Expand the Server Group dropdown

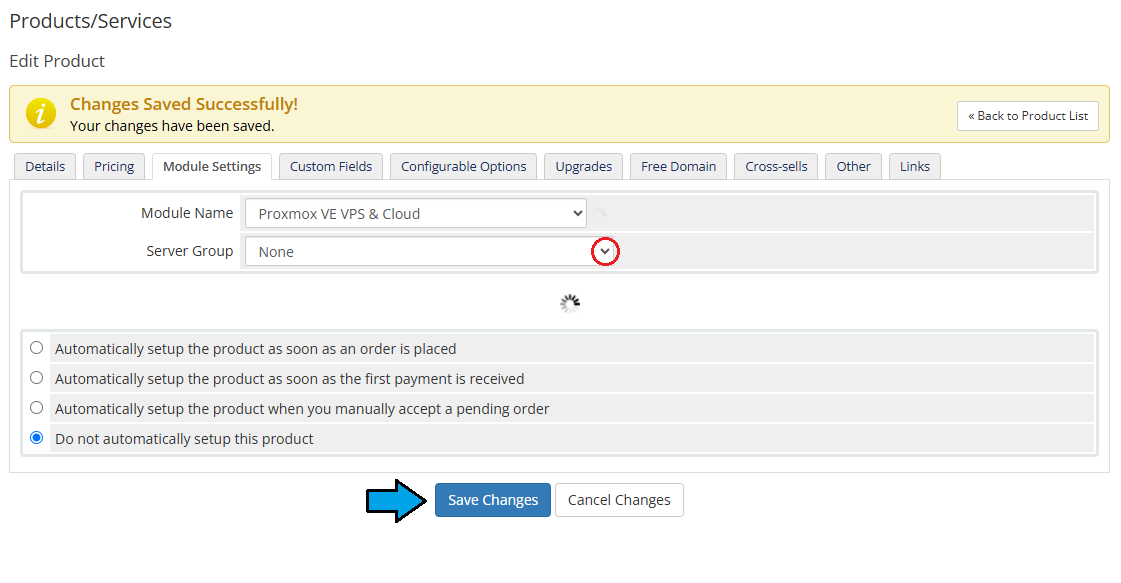430,251
